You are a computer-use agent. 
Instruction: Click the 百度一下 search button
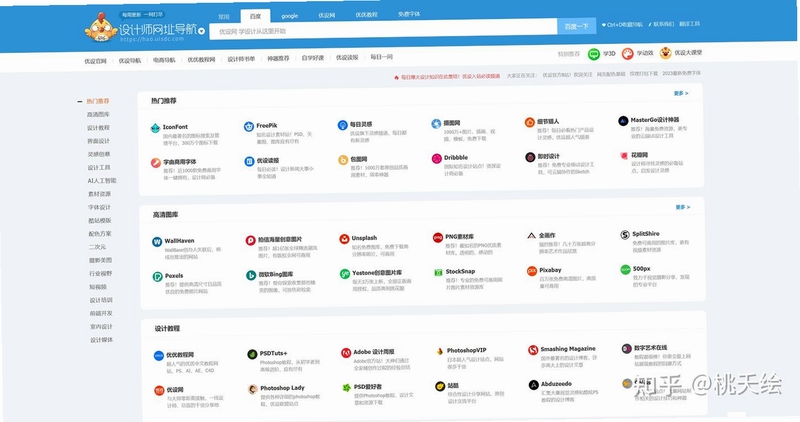577,26
